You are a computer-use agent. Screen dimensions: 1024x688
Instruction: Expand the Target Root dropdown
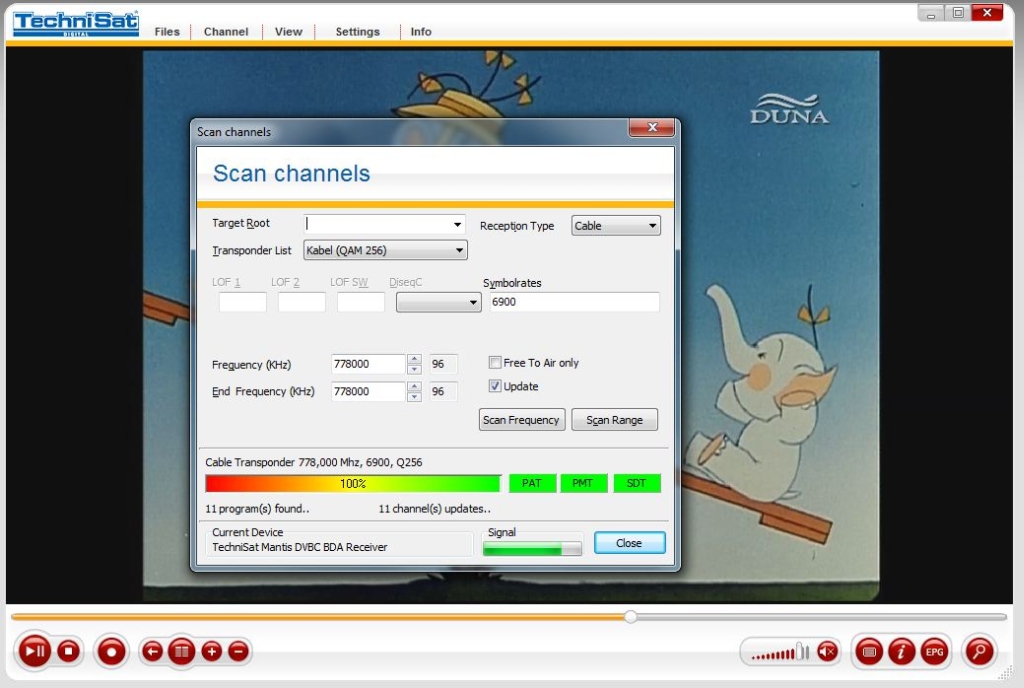457,225
